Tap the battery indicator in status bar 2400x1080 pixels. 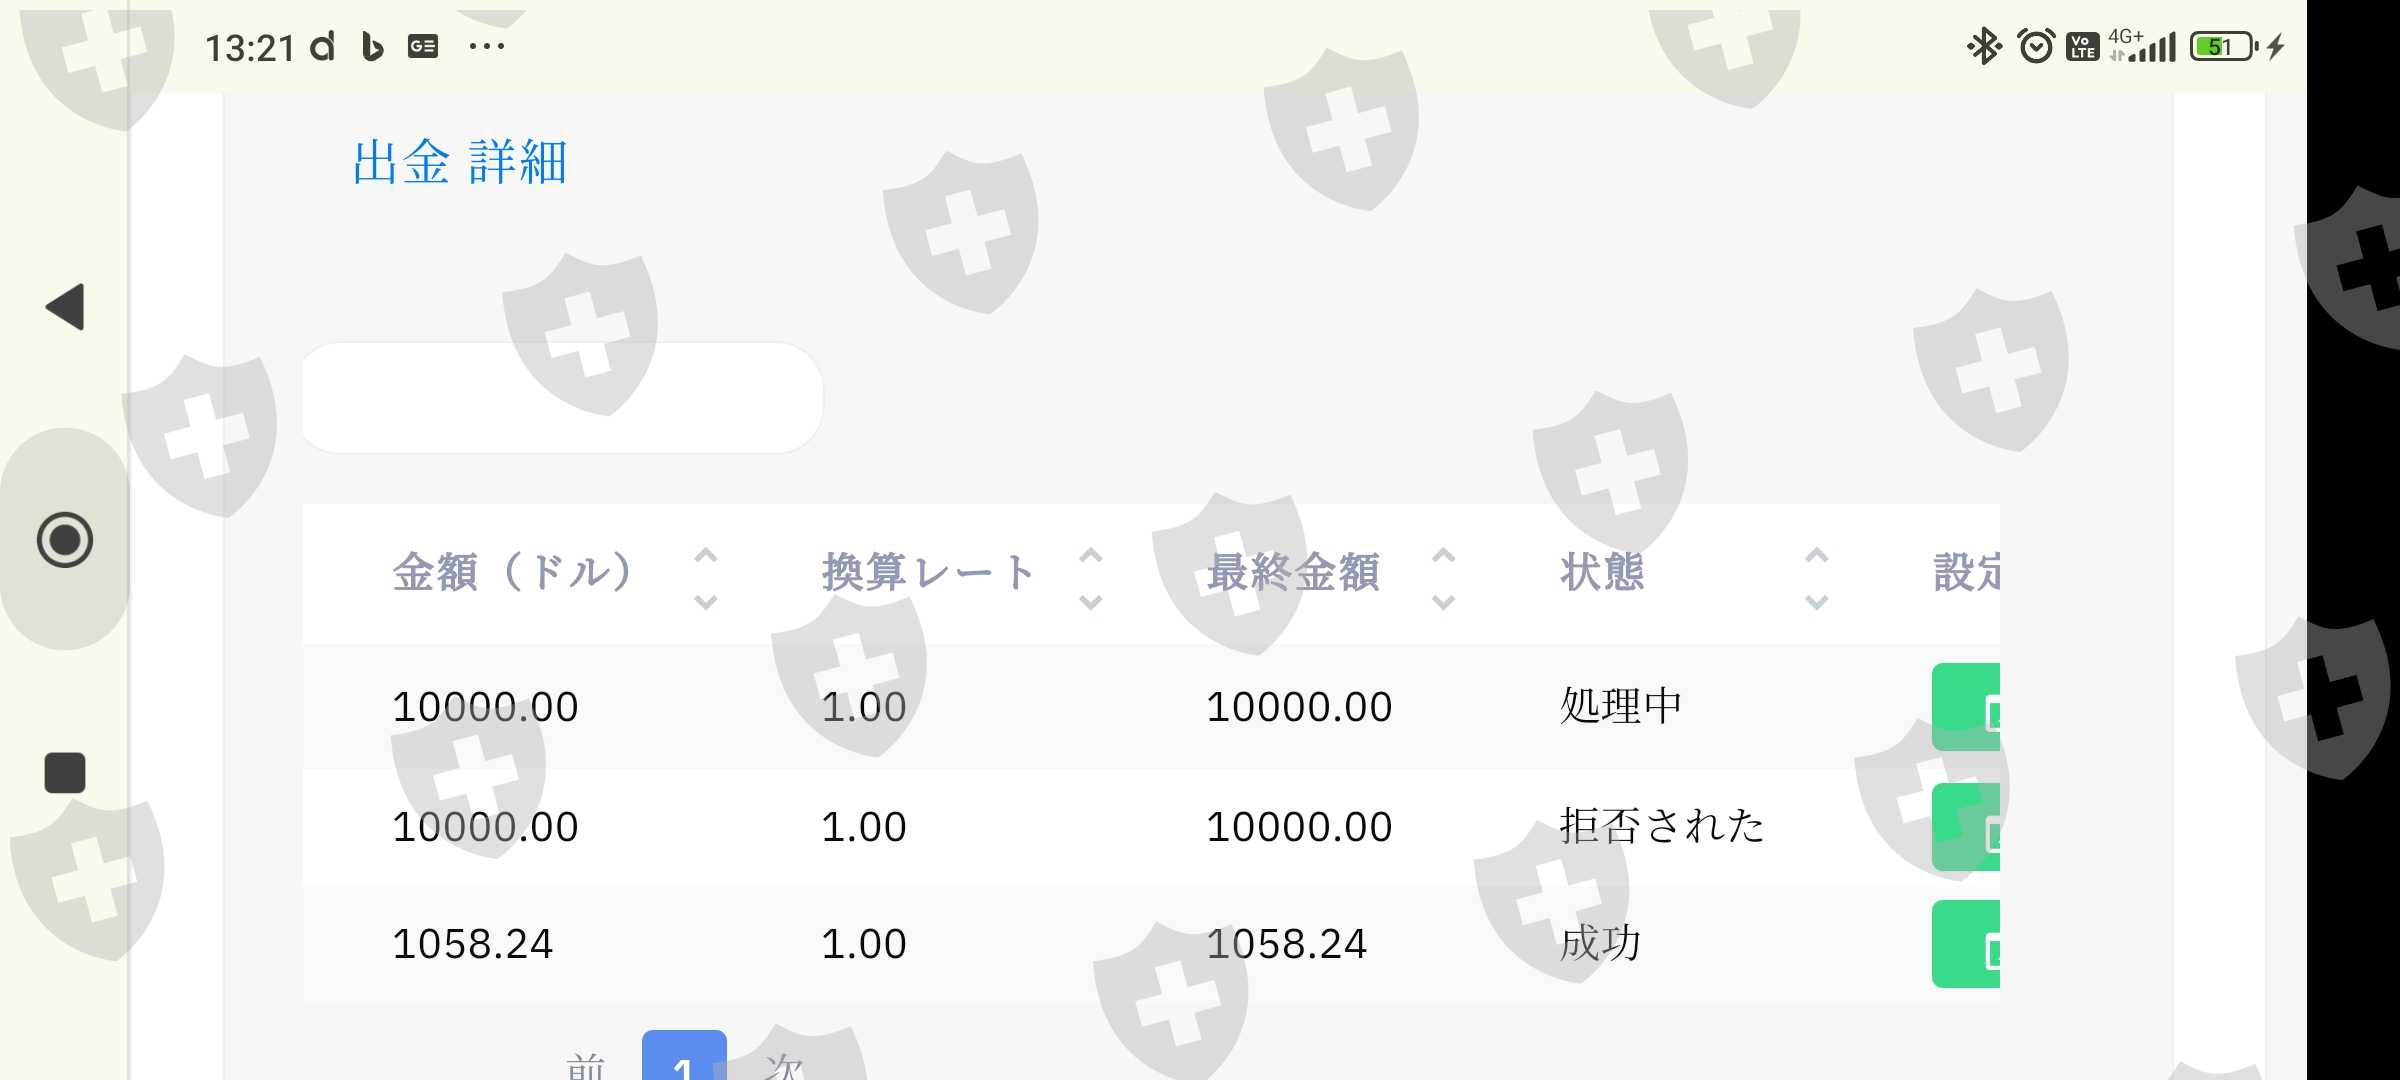pyautogui.click(x=2222, y=46)
